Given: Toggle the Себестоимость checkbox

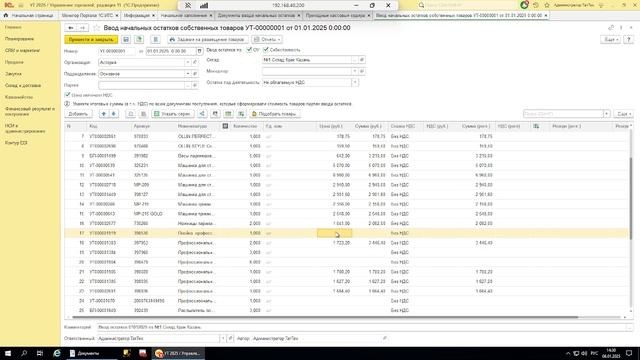Looking at the screenshot, I should (x=266, y=49).
